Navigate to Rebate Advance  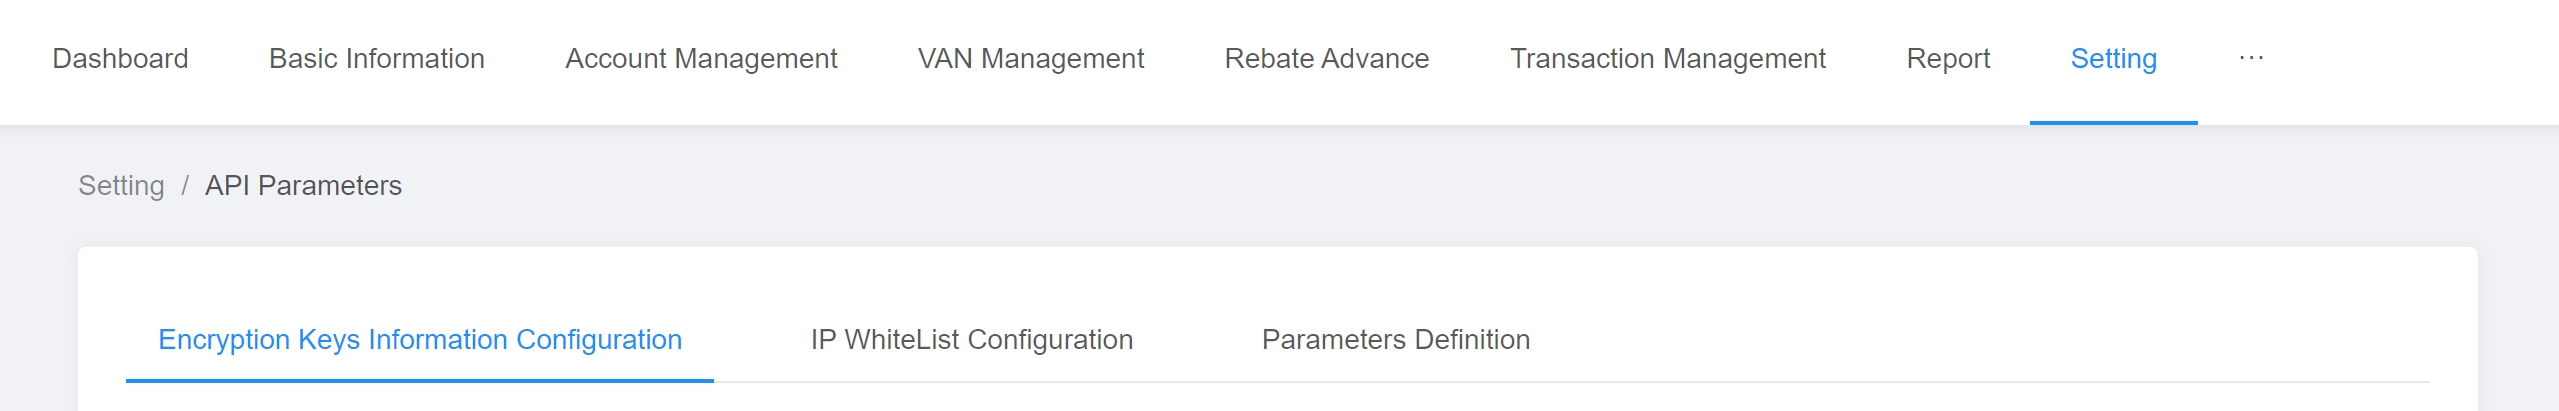[x=1326, y=59]
